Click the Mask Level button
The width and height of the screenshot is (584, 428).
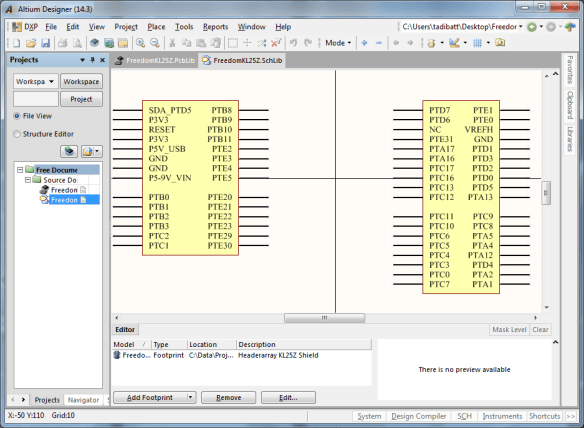pyautogui.click(x=509, y=329)
